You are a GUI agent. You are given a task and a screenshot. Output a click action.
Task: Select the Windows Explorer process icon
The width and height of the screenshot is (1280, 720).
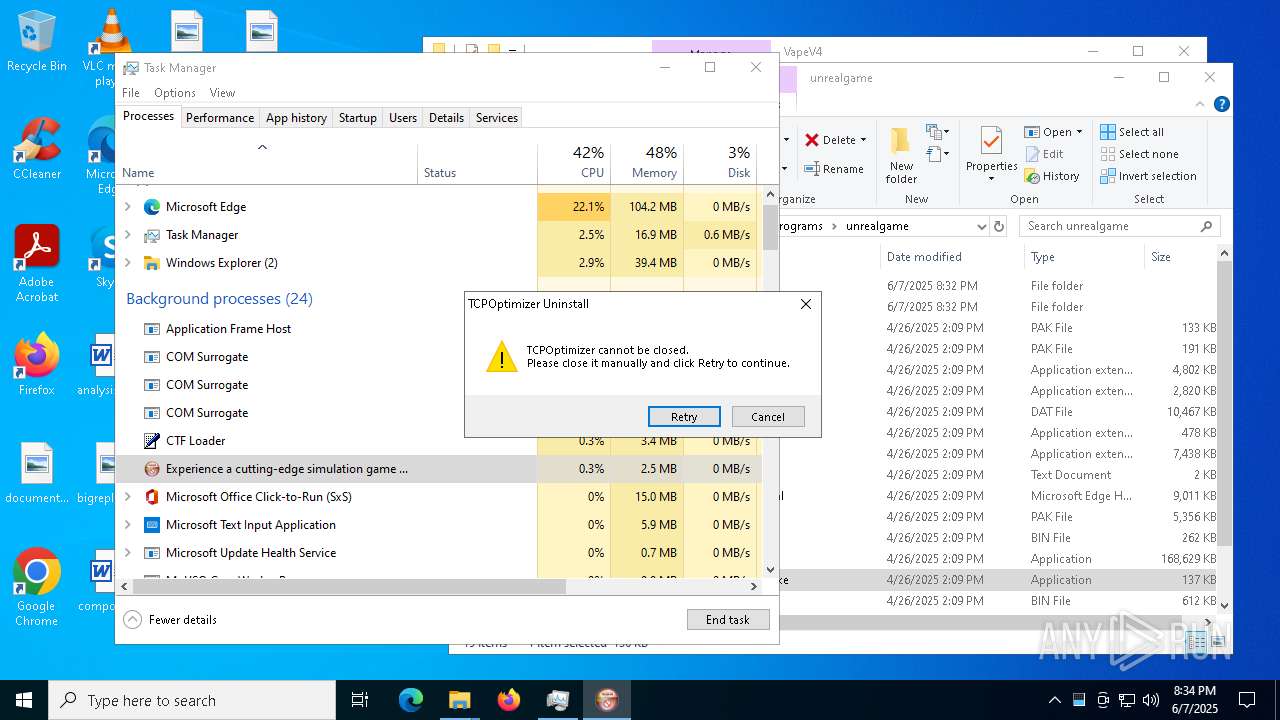click(152, 263)
